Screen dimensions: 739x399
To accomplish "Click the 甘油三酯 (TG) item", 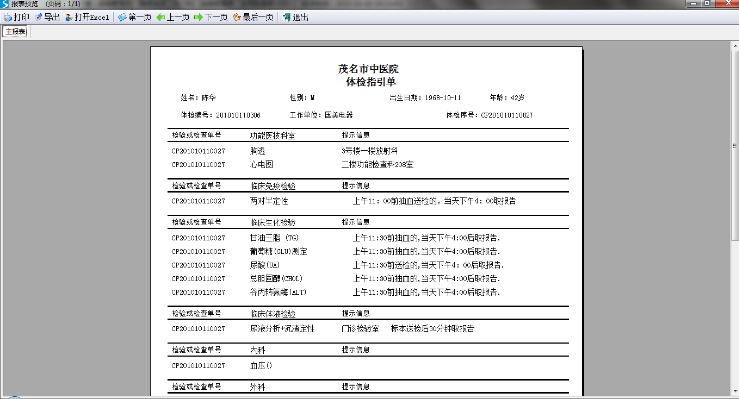I will click(x=274, y=238).
